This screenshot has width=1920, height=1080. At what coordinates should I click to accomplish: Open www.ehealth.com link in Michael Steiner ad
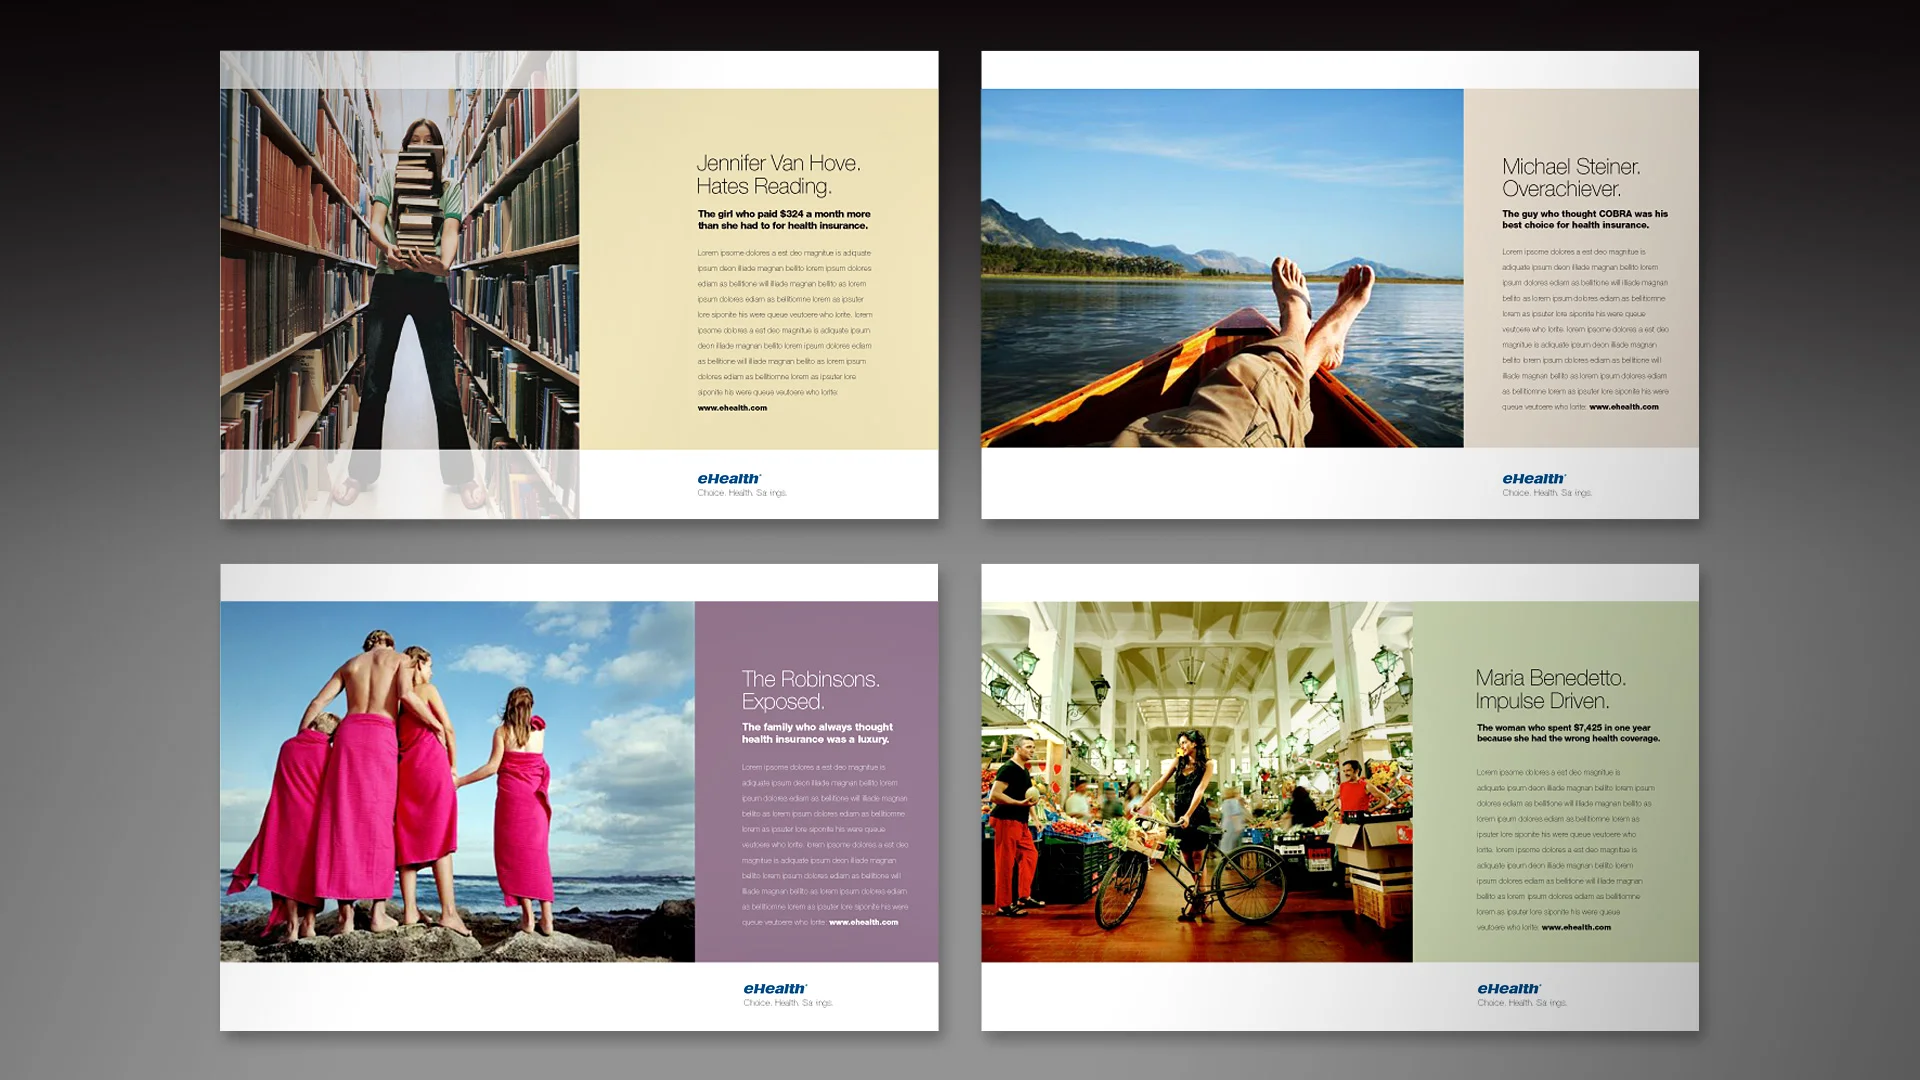(1624, 407)
